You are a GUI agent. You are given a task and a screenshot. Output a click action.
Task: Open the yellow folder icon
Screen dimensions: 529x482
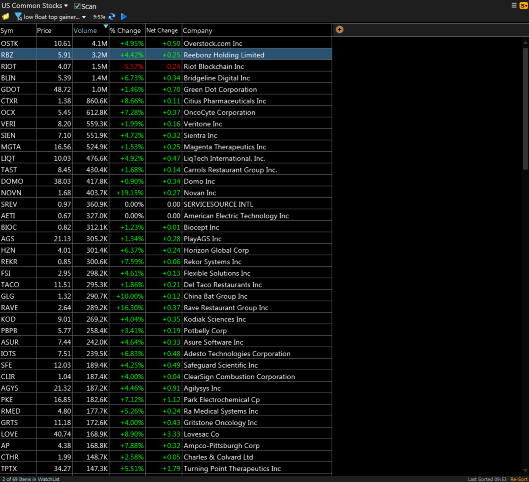tap(5, 17)
